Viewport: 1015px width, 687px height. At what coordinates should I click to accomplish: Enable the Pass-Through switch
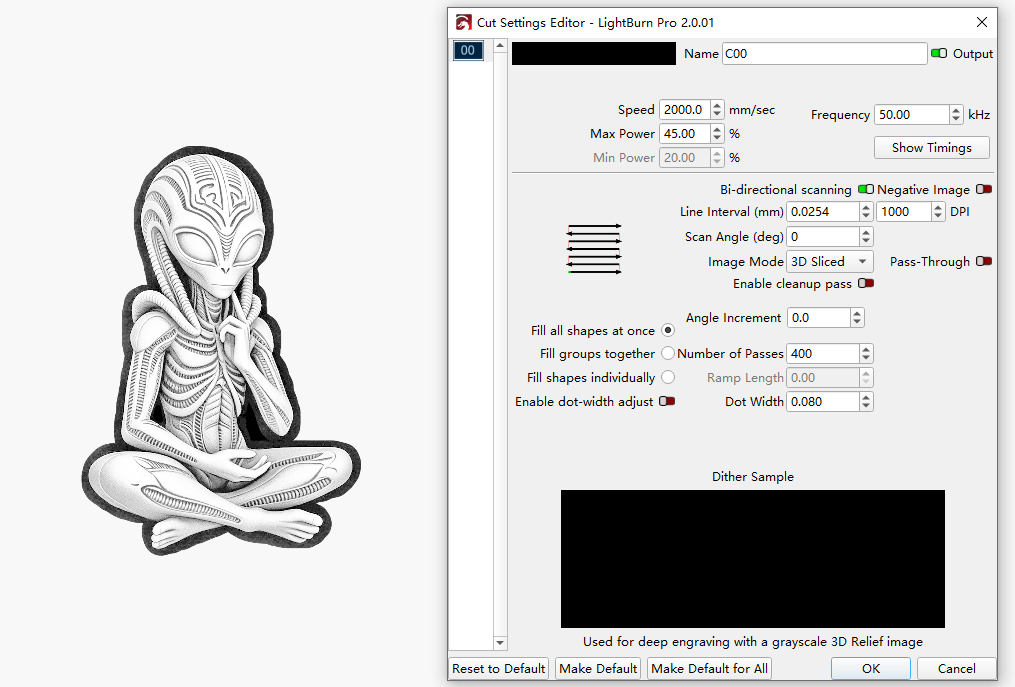coord(984,261)
